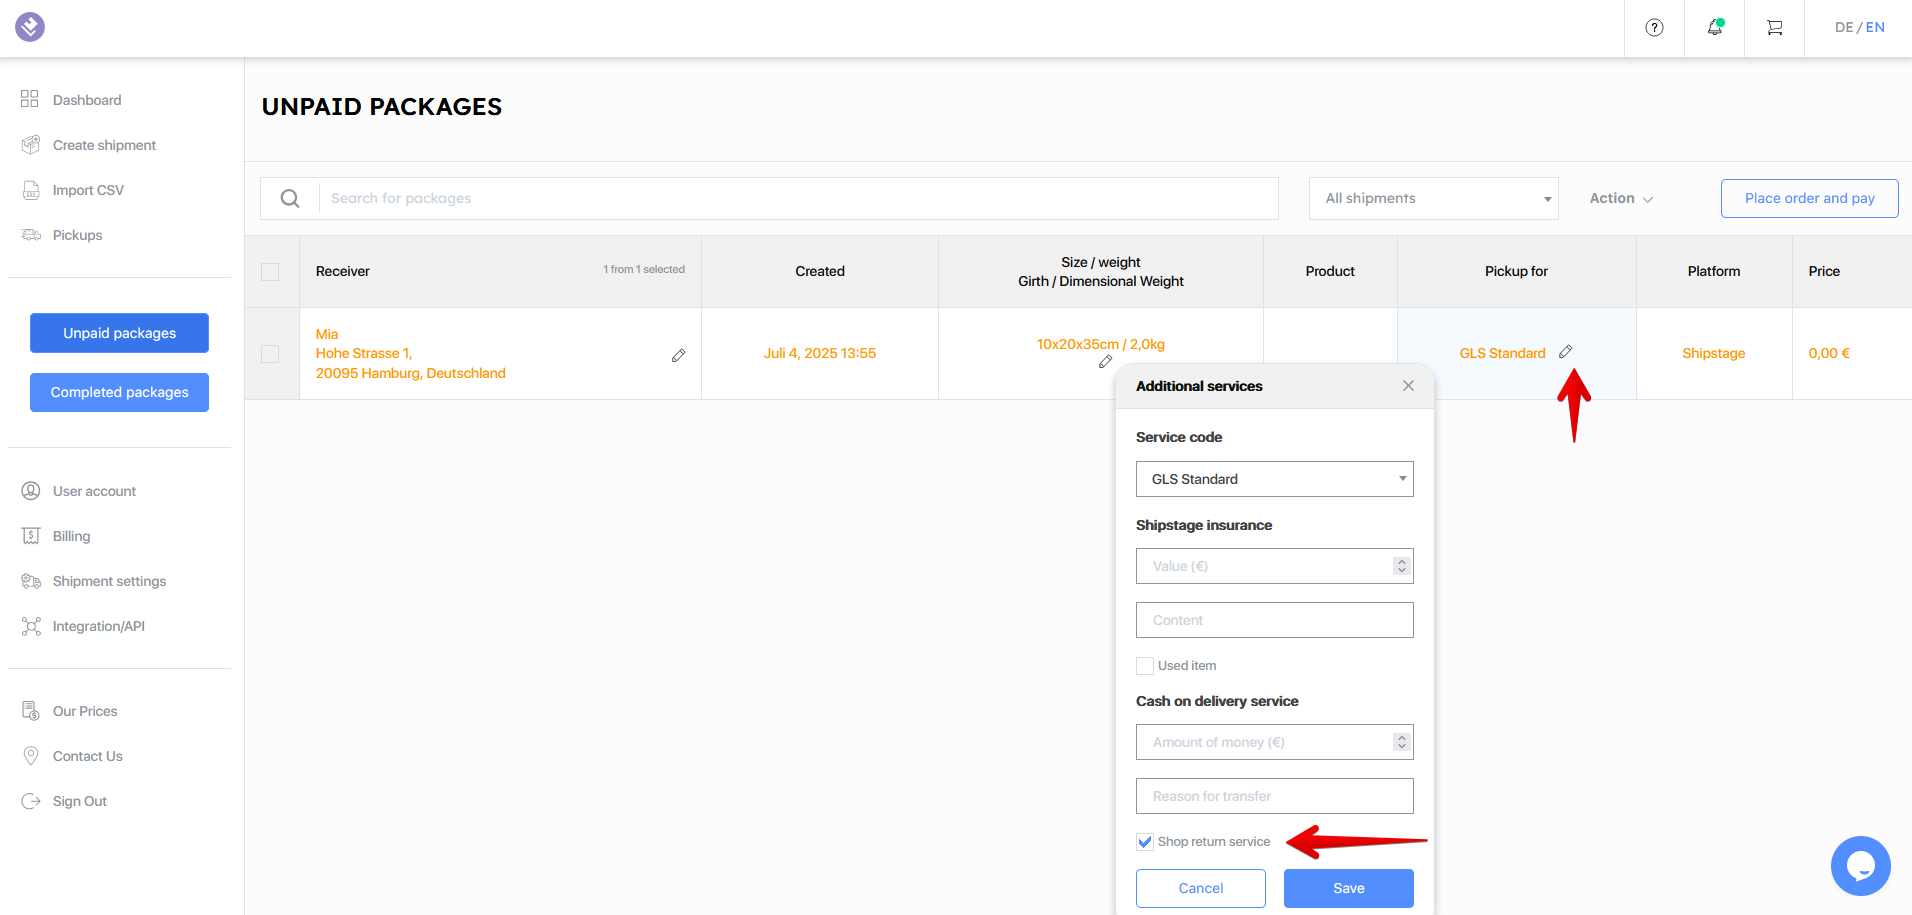Open the notifications bell icon
The width and height of the screenshot is (1912, 915).
click(x=1714, y=28)
